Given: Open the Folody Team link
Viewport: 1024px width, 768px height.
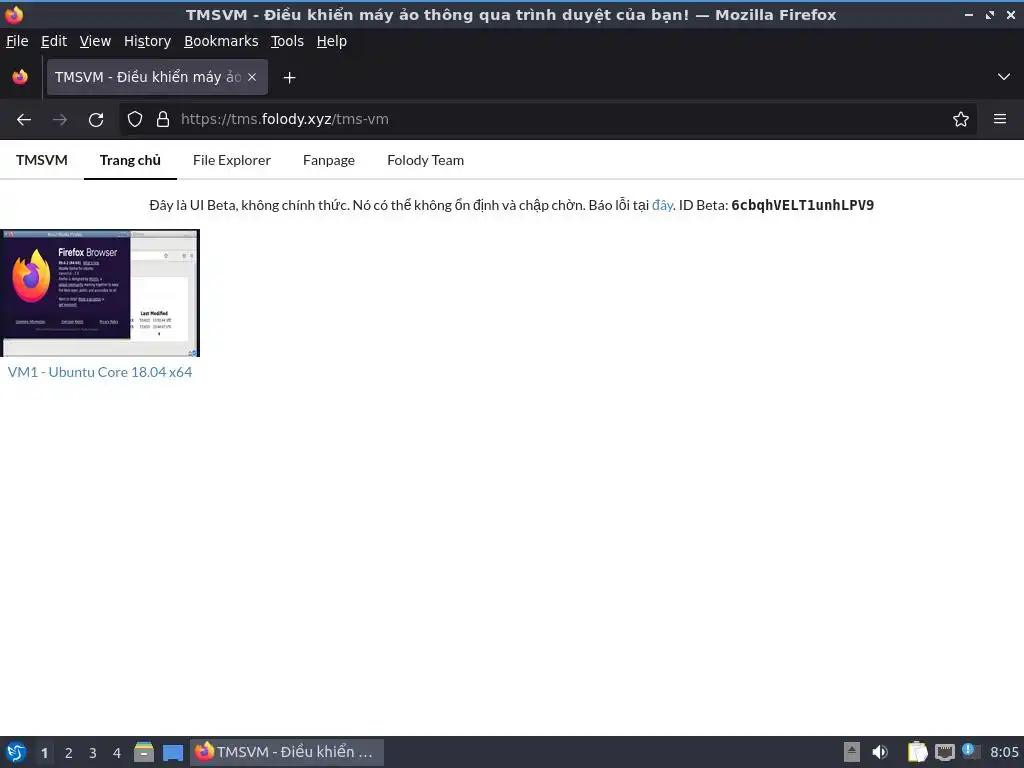Looking at the screenshot, I should point(426,160).
